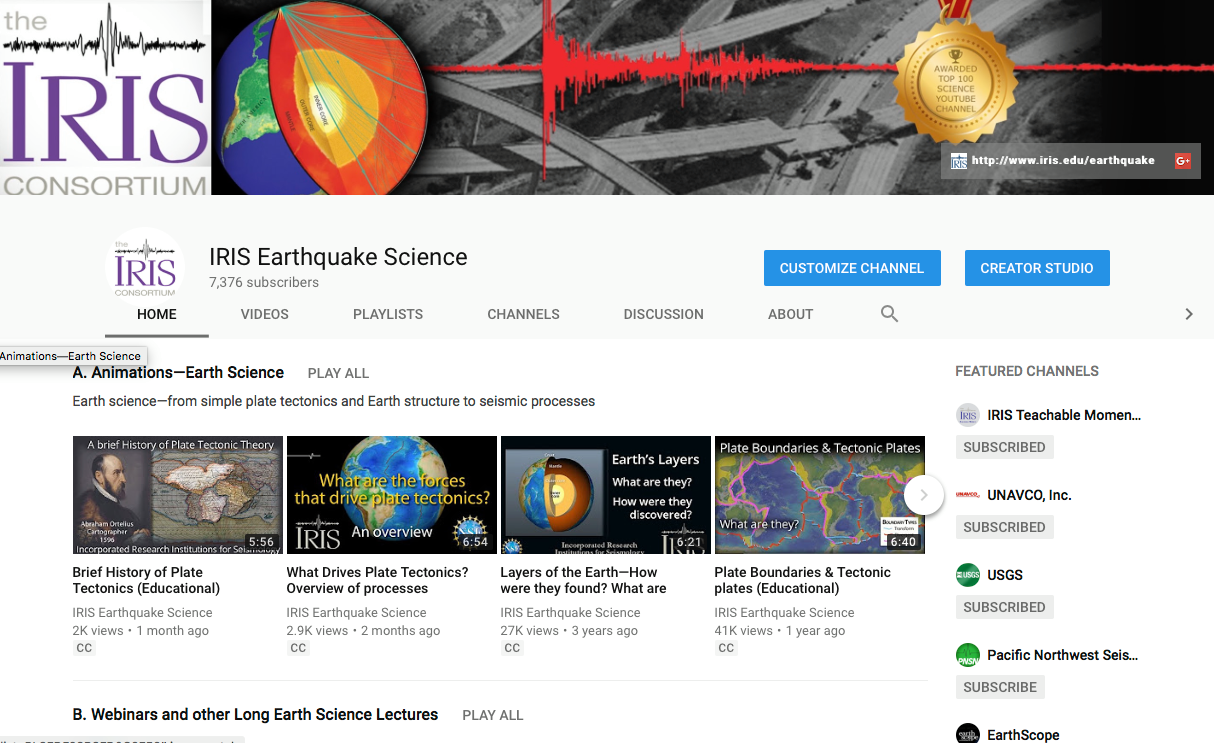Open Pacific Northwest Seismic channel name

click(x=1062, y=655)
